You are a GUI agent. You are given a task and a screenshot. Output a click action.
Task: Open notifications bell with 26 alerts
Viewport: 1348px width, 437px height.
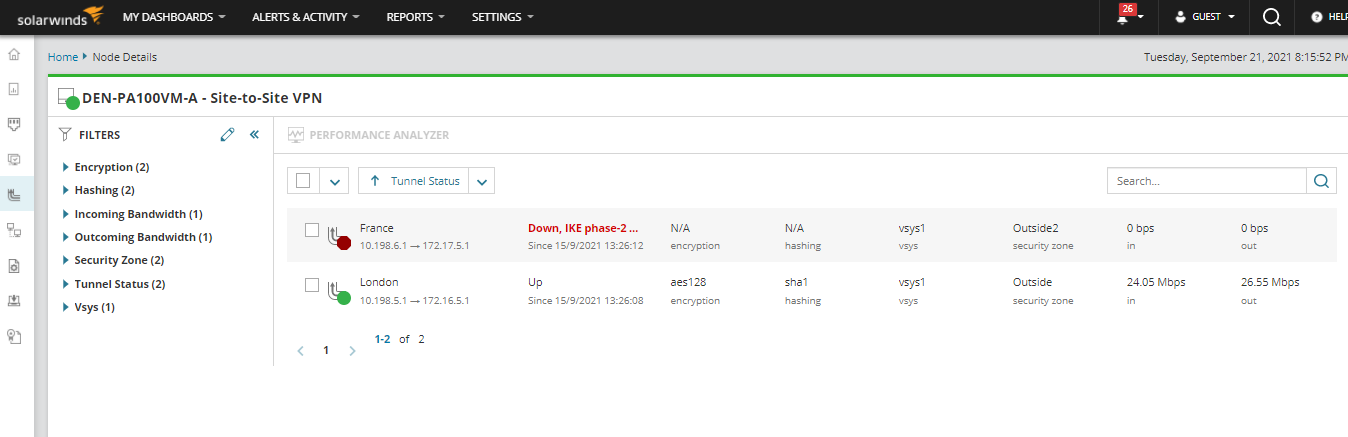[1130, 16]
